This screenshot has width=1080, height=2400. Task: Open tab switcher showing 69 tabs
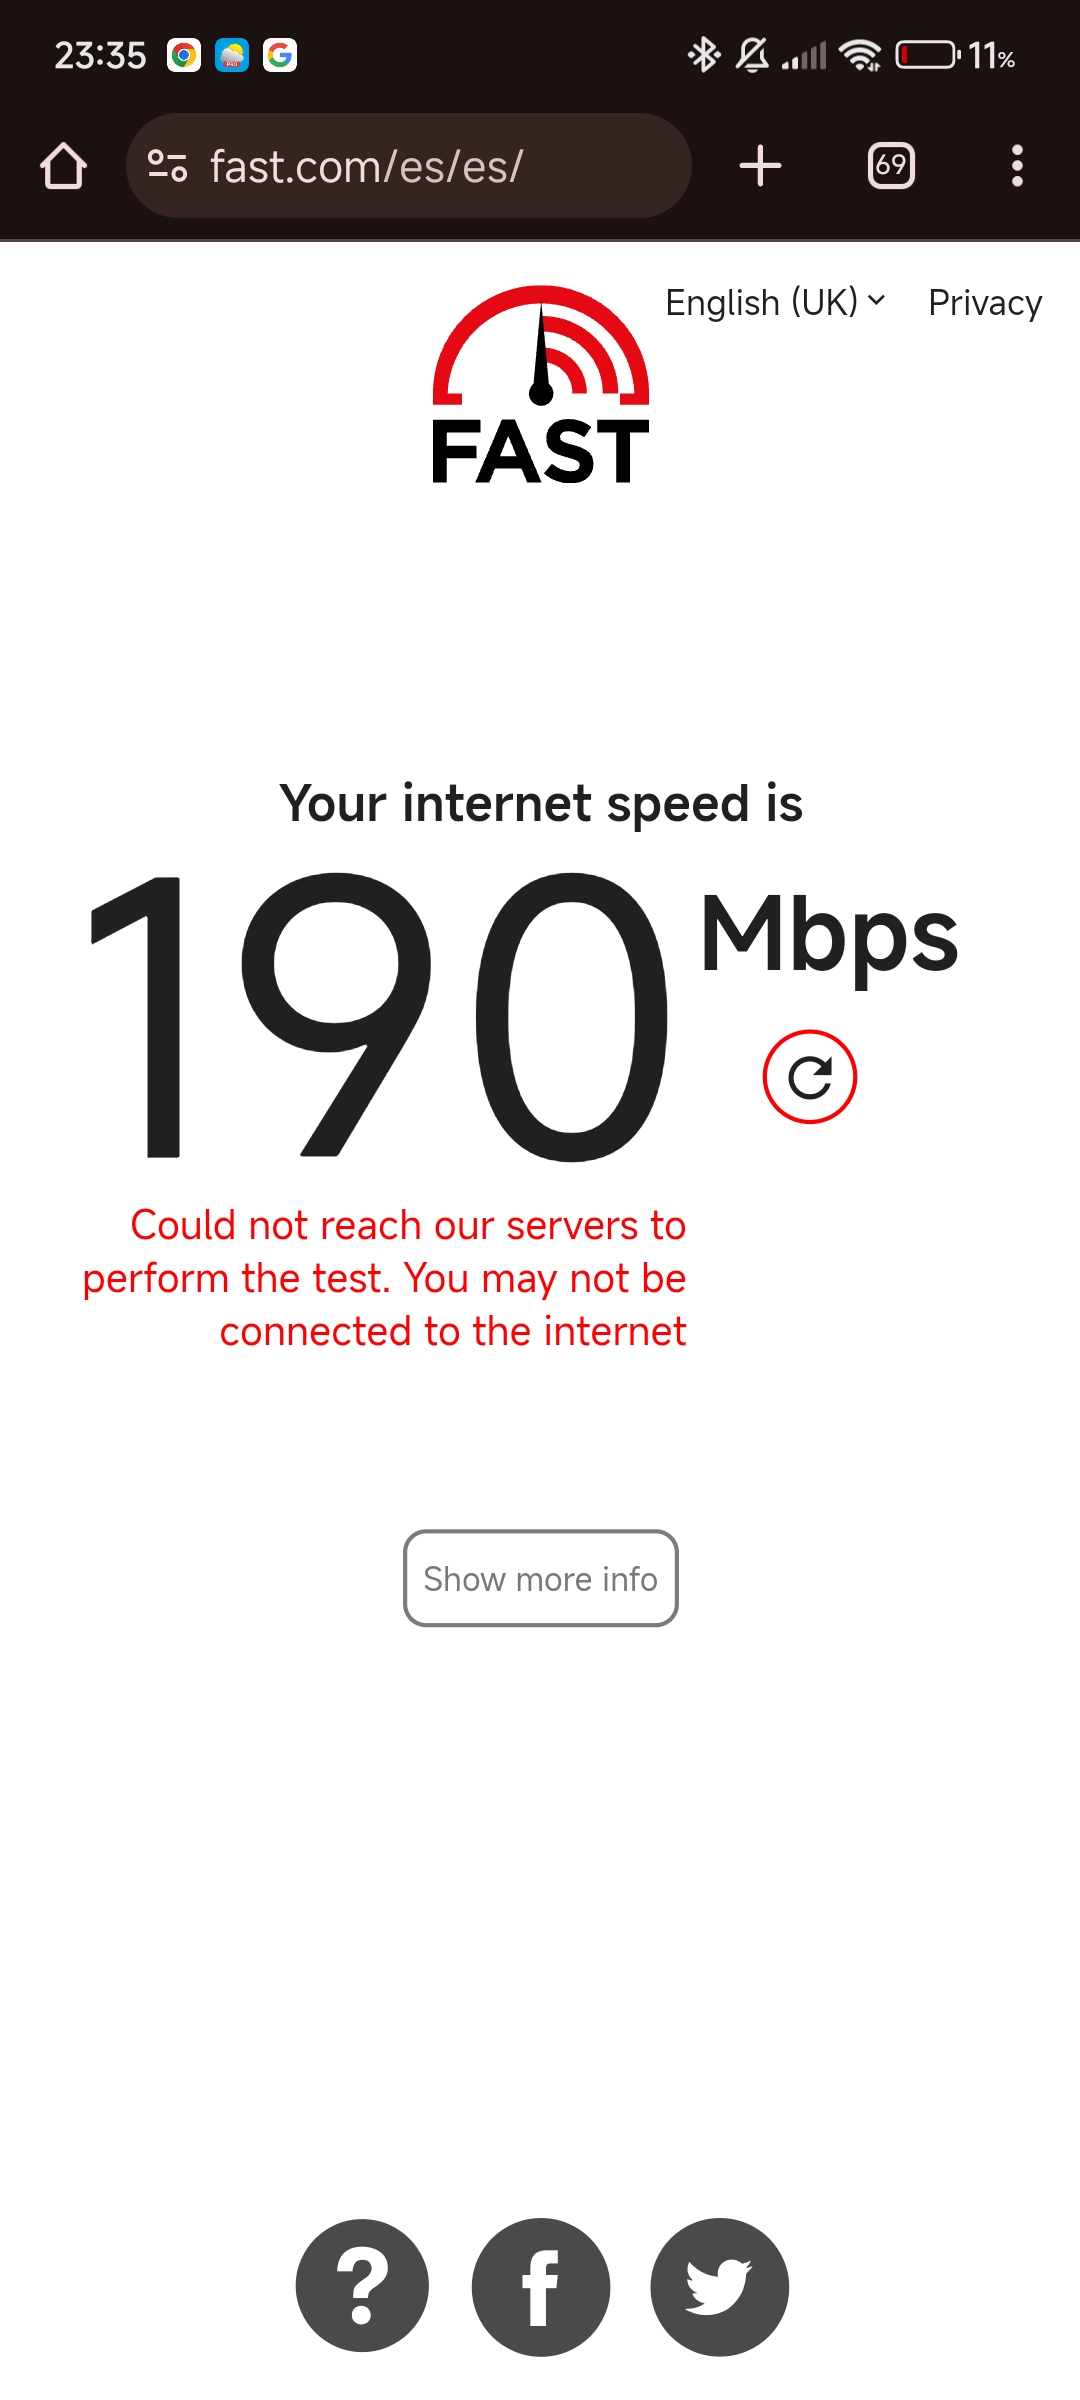(891, 166)
